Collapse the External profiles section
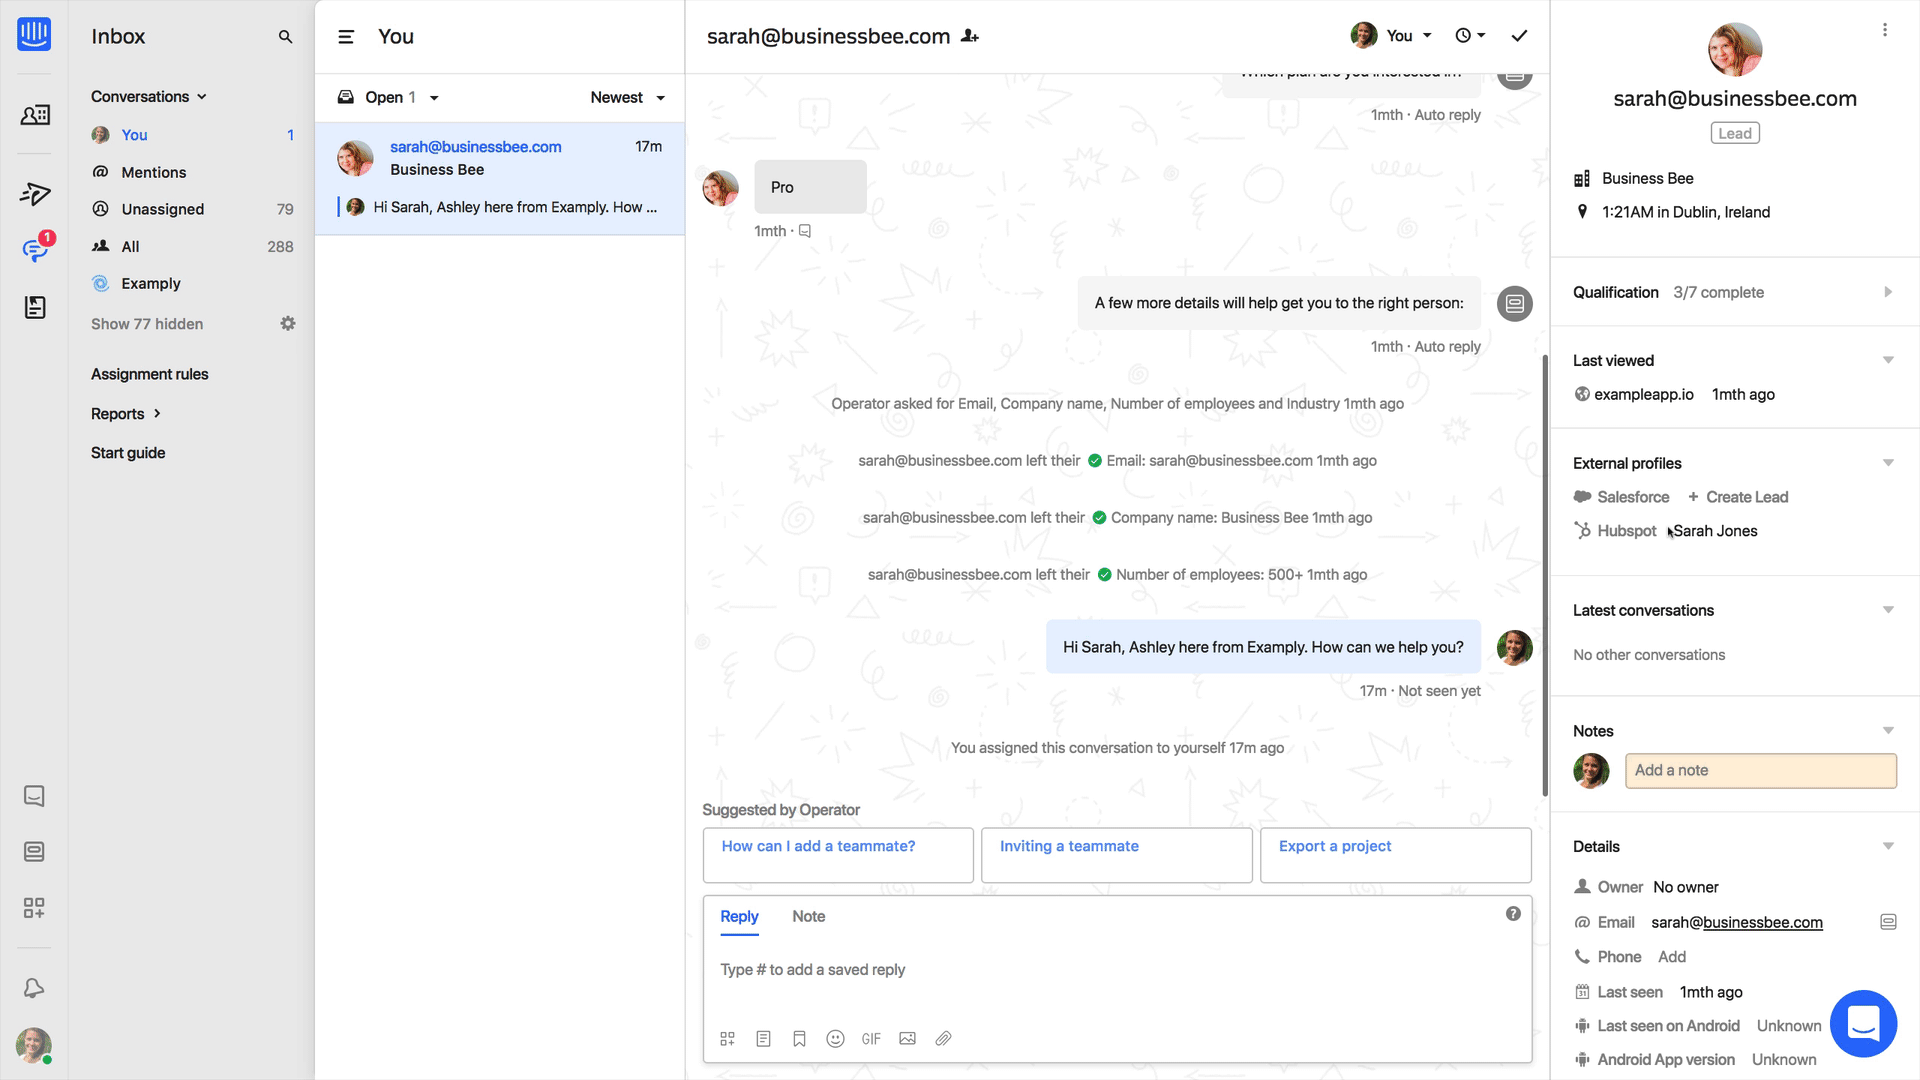The image size is (1920, 1080). (x=1887, y=463)
